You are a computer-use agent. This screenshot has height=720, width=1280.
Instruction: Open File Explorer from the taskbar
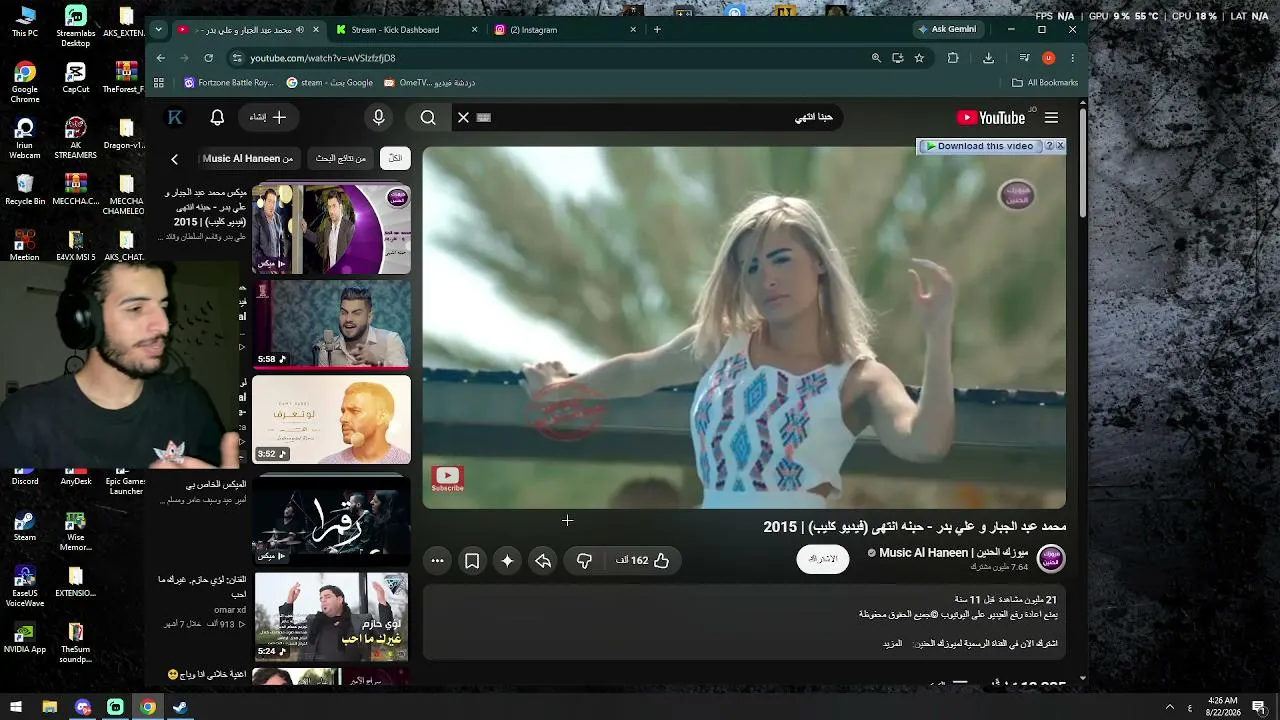tap(49, 708)
